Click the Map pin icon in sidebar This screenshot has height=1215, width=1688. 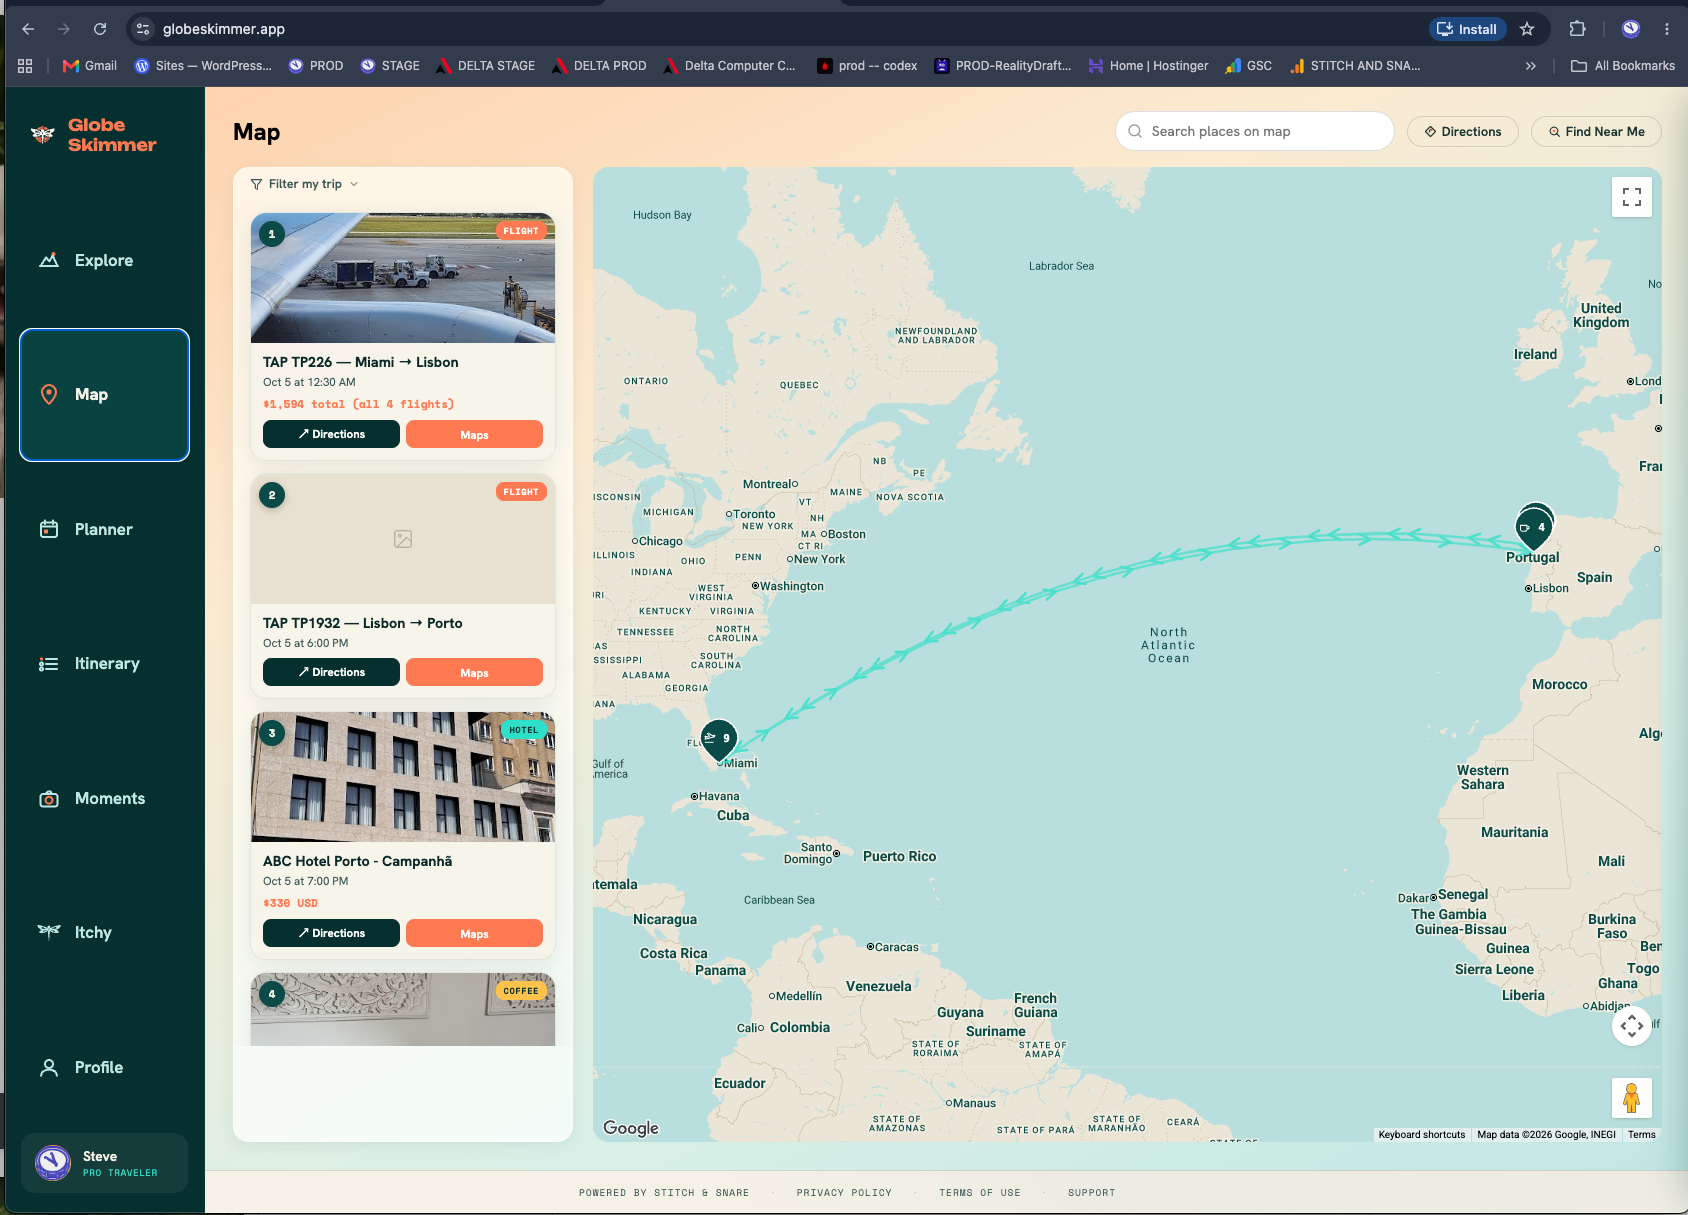coord(48,395)
